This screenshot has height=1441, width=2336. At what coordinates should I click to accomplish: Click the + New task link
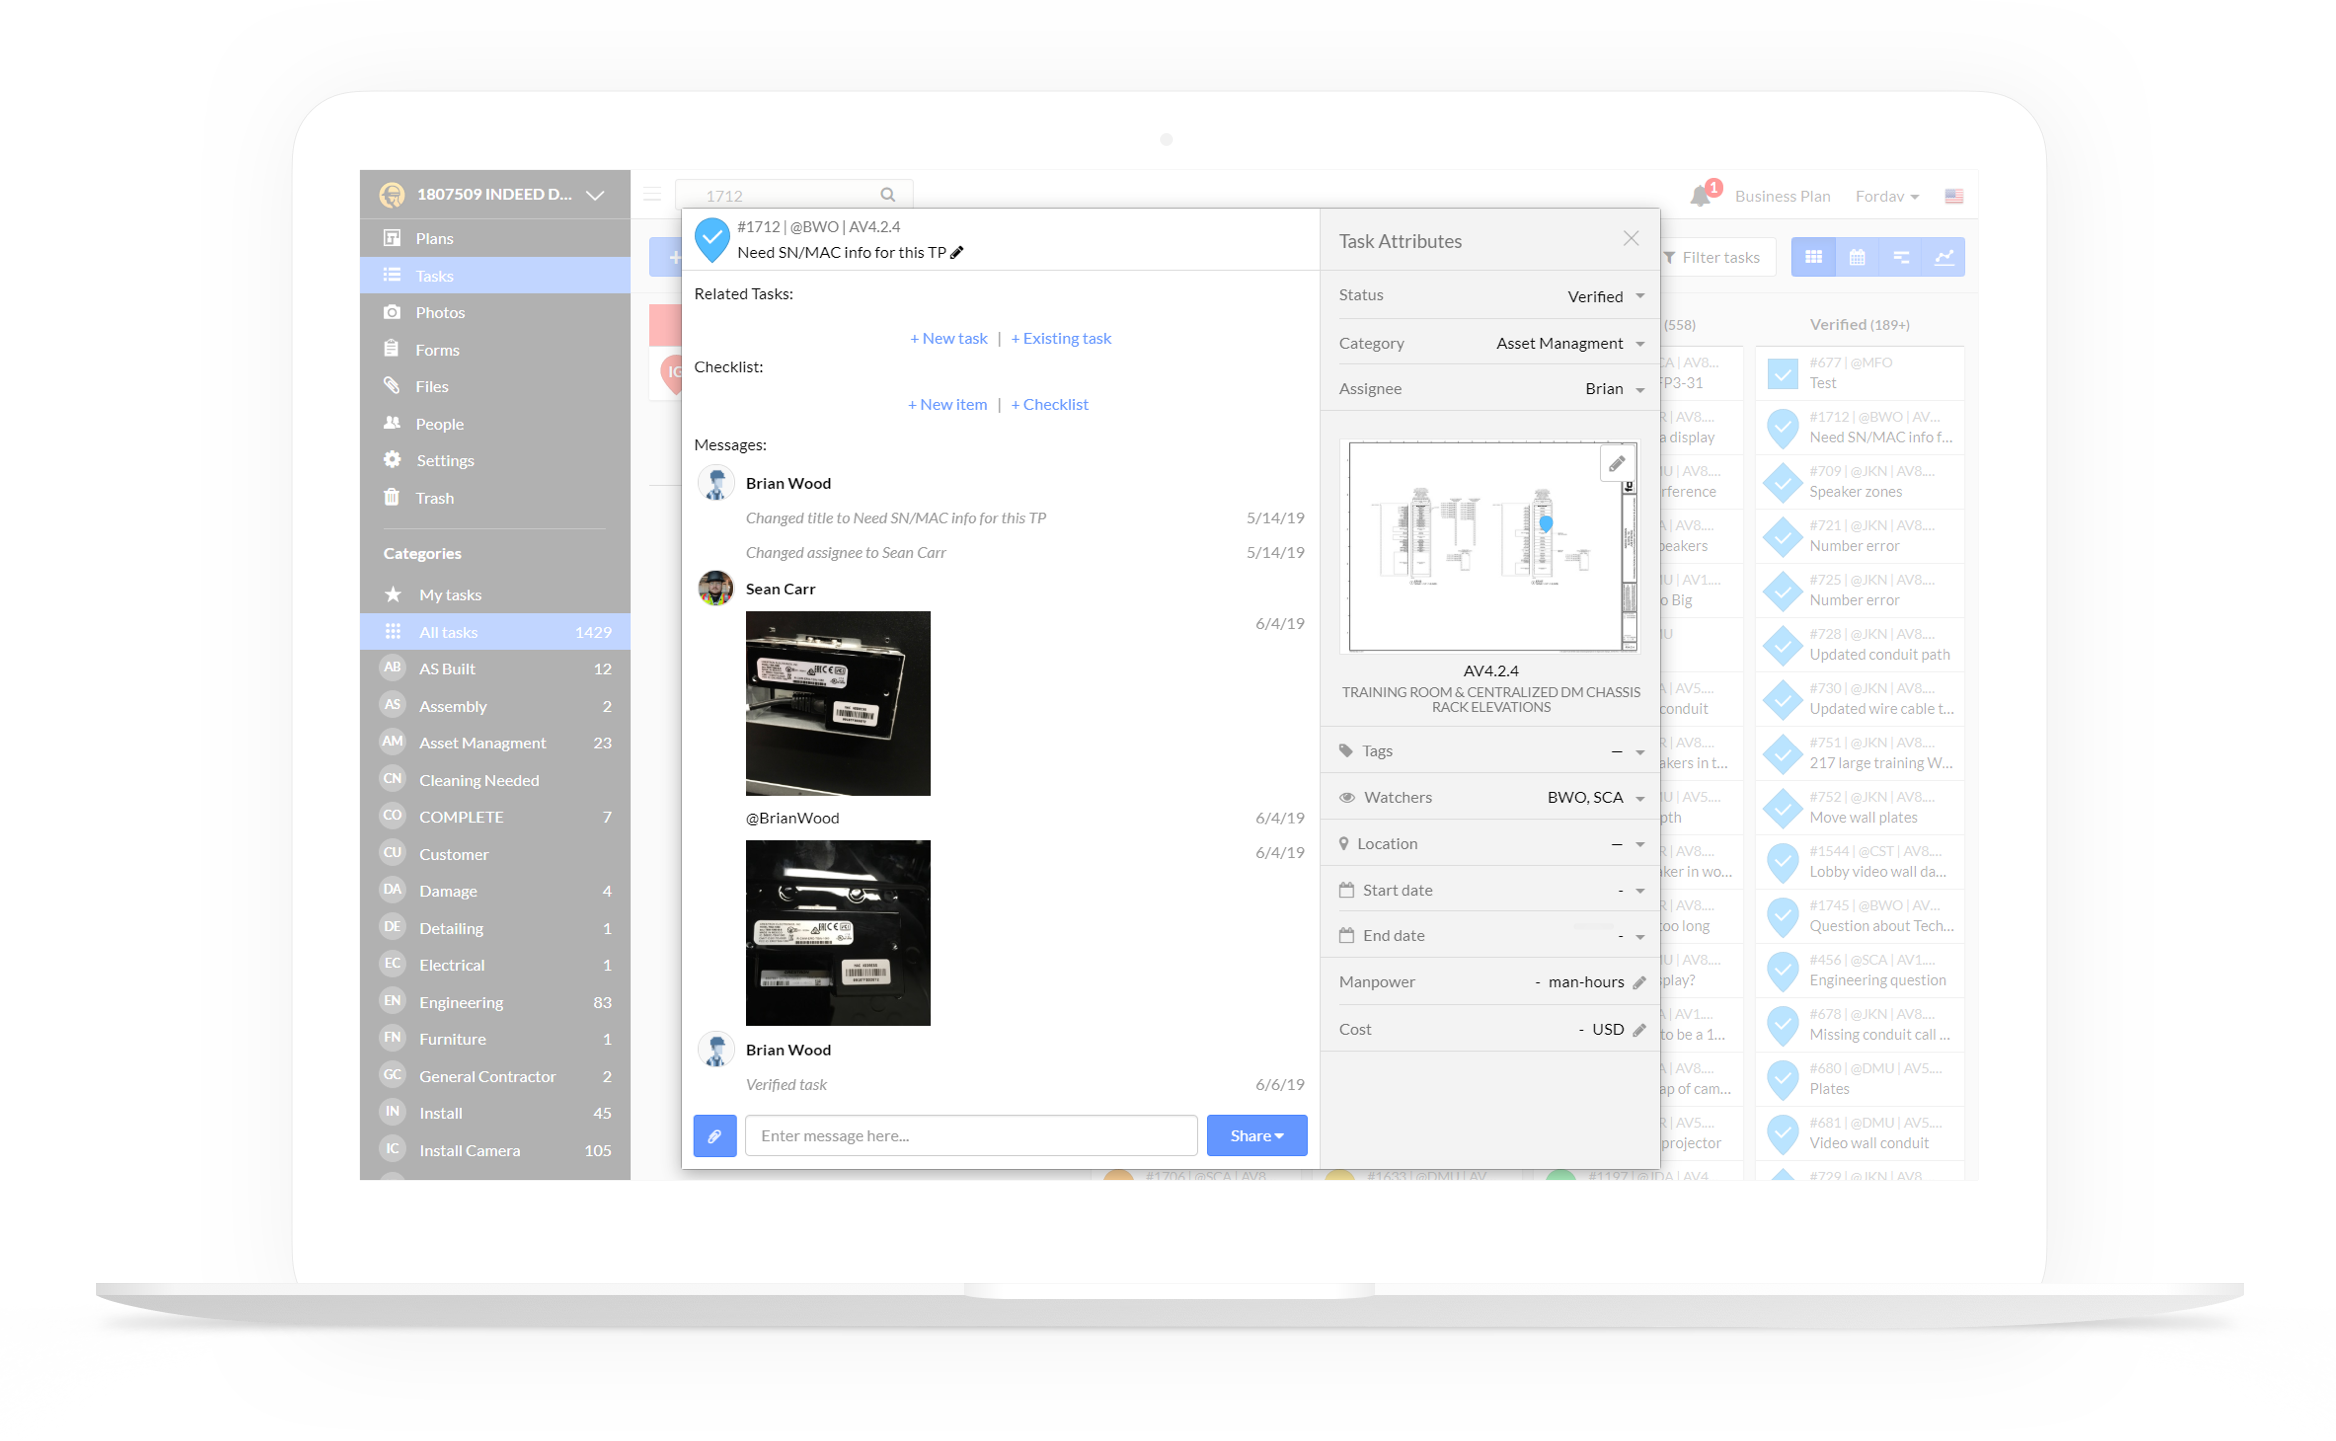(948, 338)
